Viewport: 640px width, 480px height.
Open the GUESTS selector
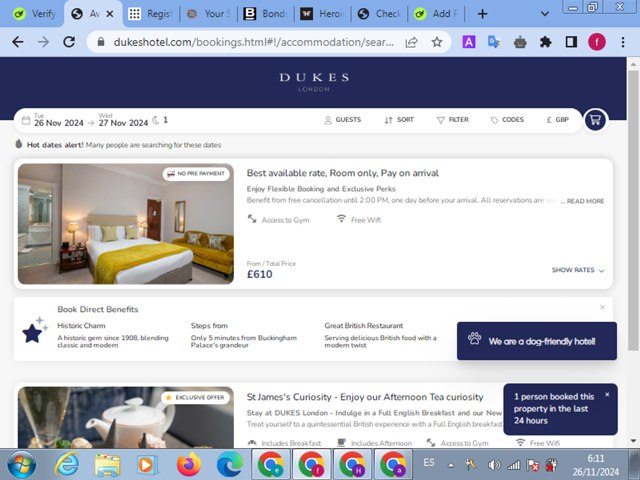[342, 120]
